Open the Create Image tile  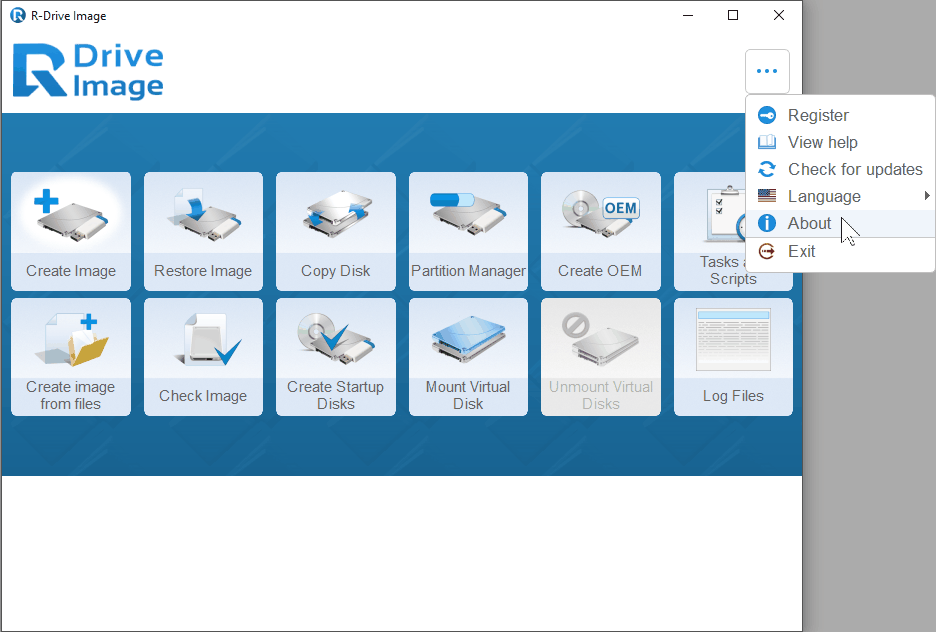(x=71, y=232)
